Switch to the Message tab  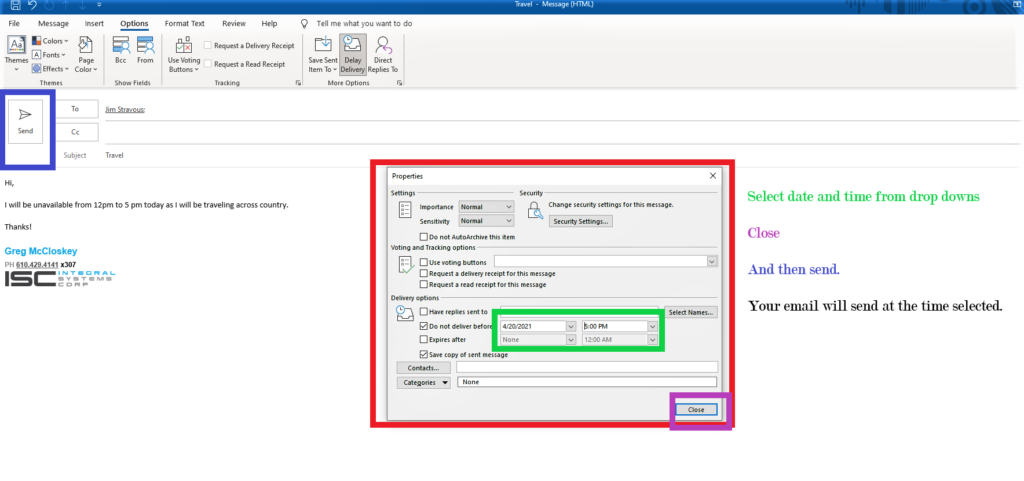point(54,23)
